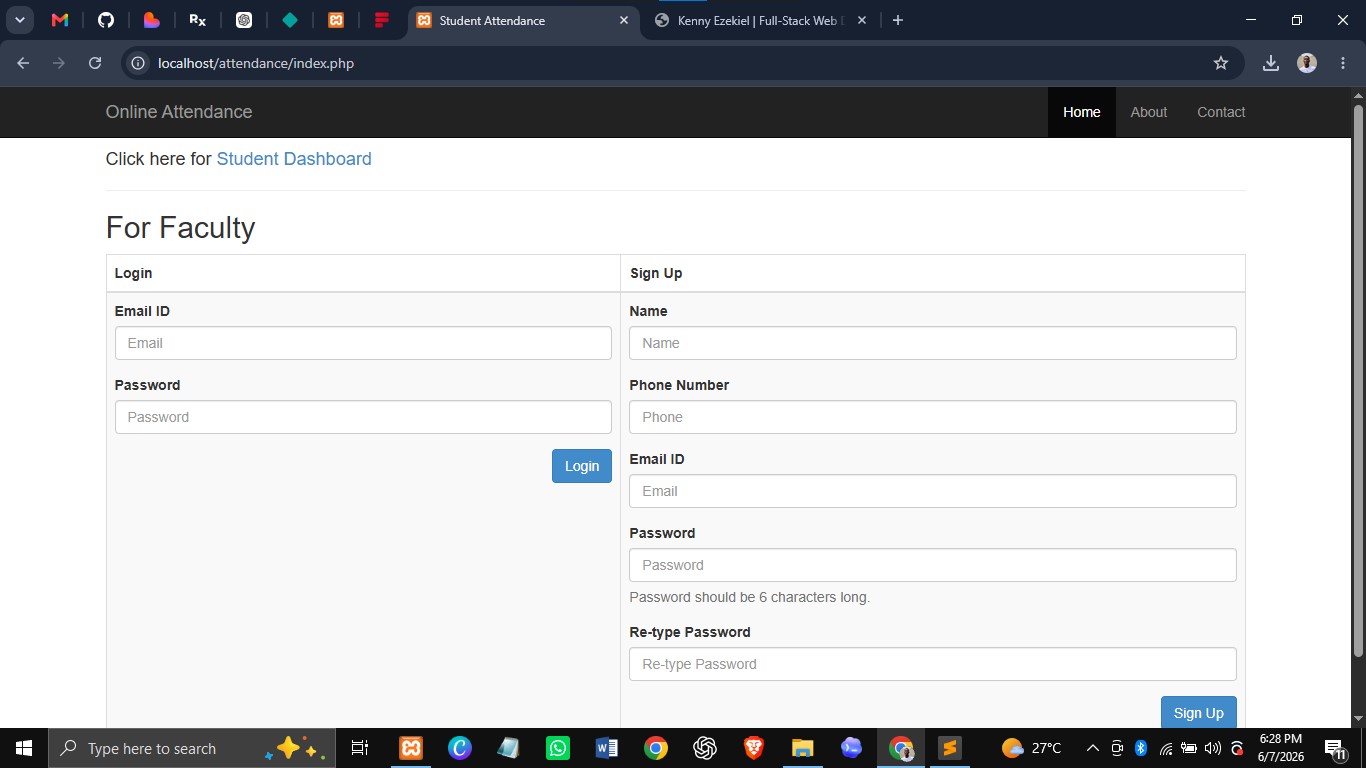The width and height of the screenshot is (1366, 768).
Task: Show hidden system tray icons
Action: point(1092,748)
